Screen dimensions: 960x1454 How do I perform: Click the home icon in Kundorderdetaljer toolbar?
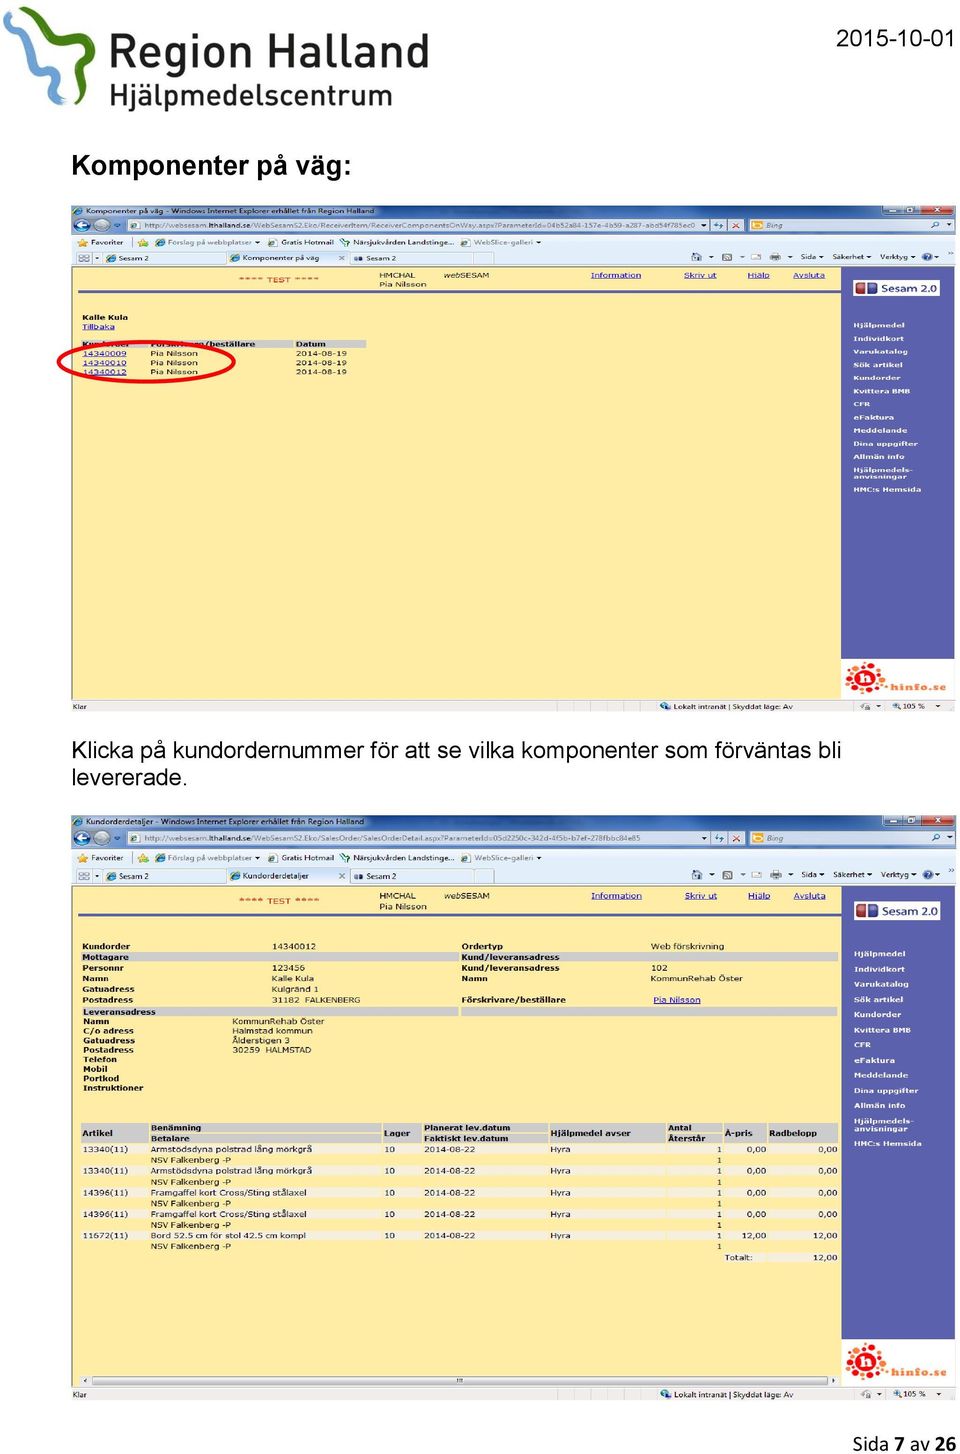[x=696, y=875]
